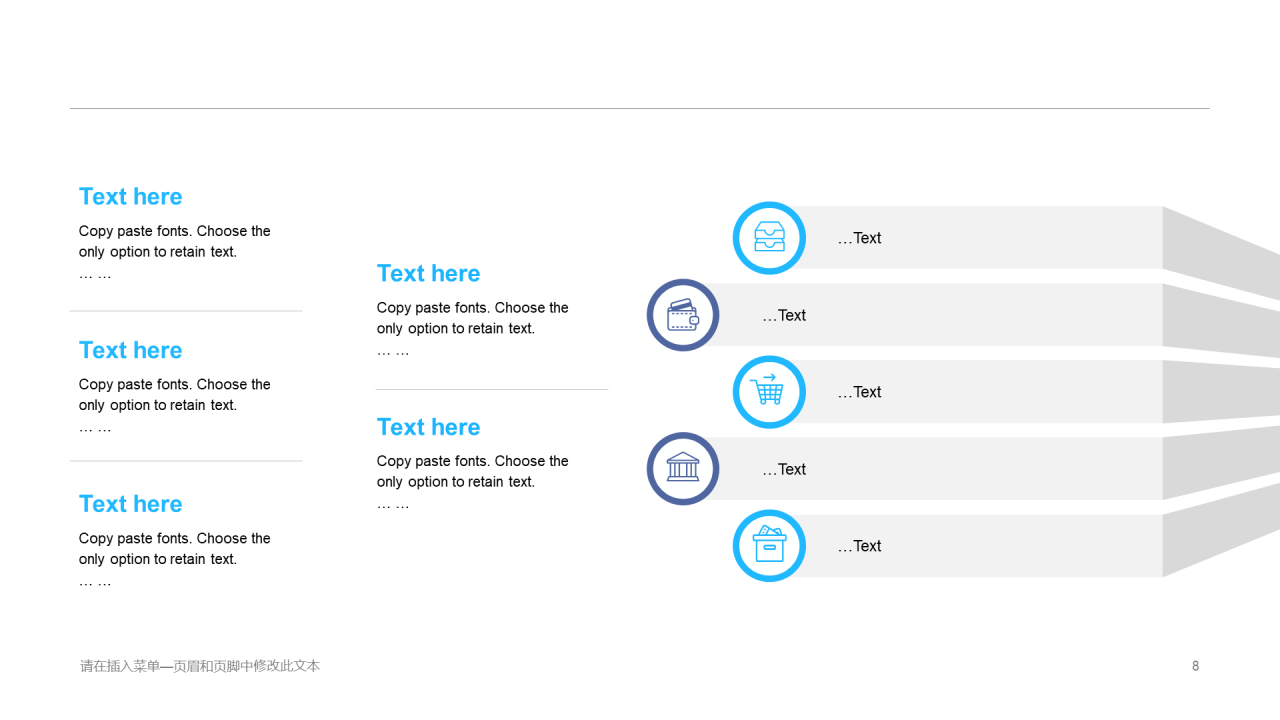Viewport: 1280px width, 720px height.
Task: Click '…Text' label beside wallet icon
Action: (x=784, y=316)
